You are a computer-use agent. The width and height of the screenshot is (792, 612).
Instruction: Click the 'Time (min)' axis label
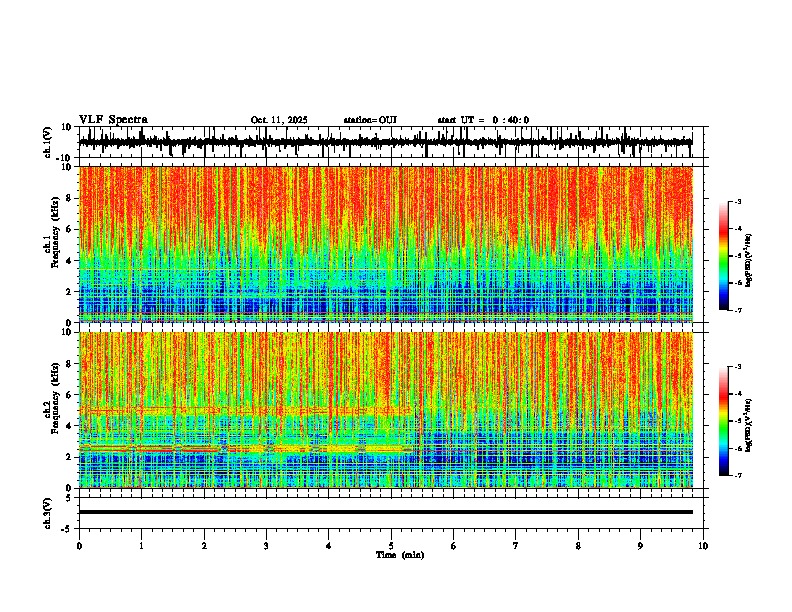point(400,555)
